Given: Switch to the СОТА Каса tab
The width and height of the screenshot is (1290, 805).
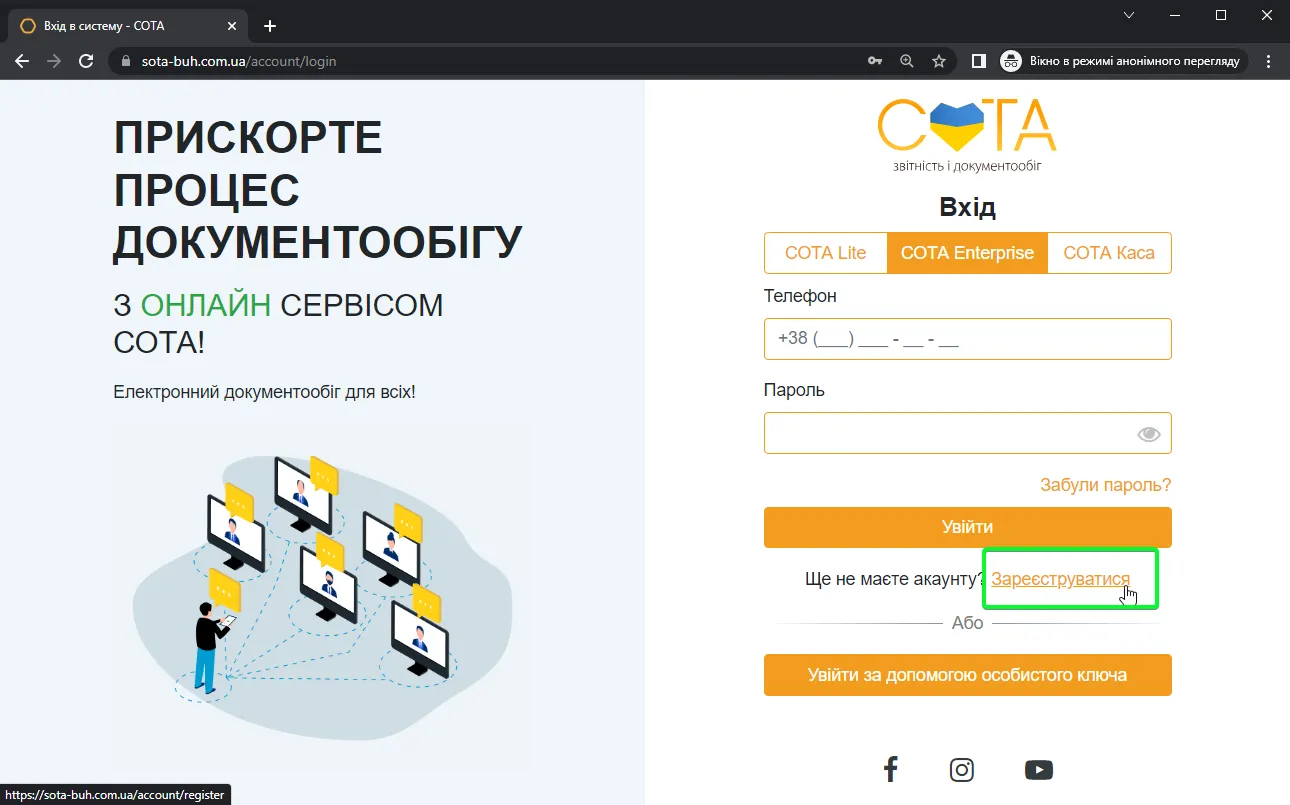Looking at the screenshot, I should 1109,253.
